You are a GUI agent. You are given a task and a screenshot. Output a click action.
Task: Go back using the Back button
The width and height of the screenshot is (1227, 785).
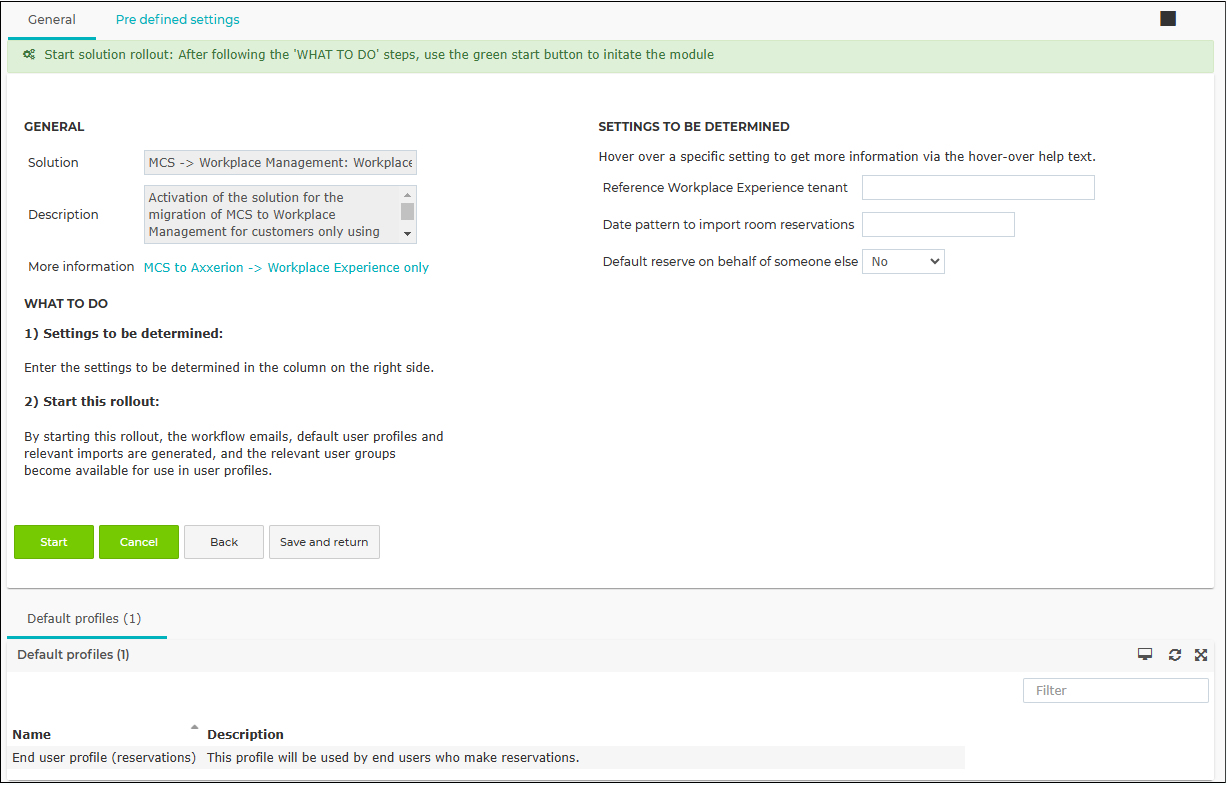(x=224, y=542)
